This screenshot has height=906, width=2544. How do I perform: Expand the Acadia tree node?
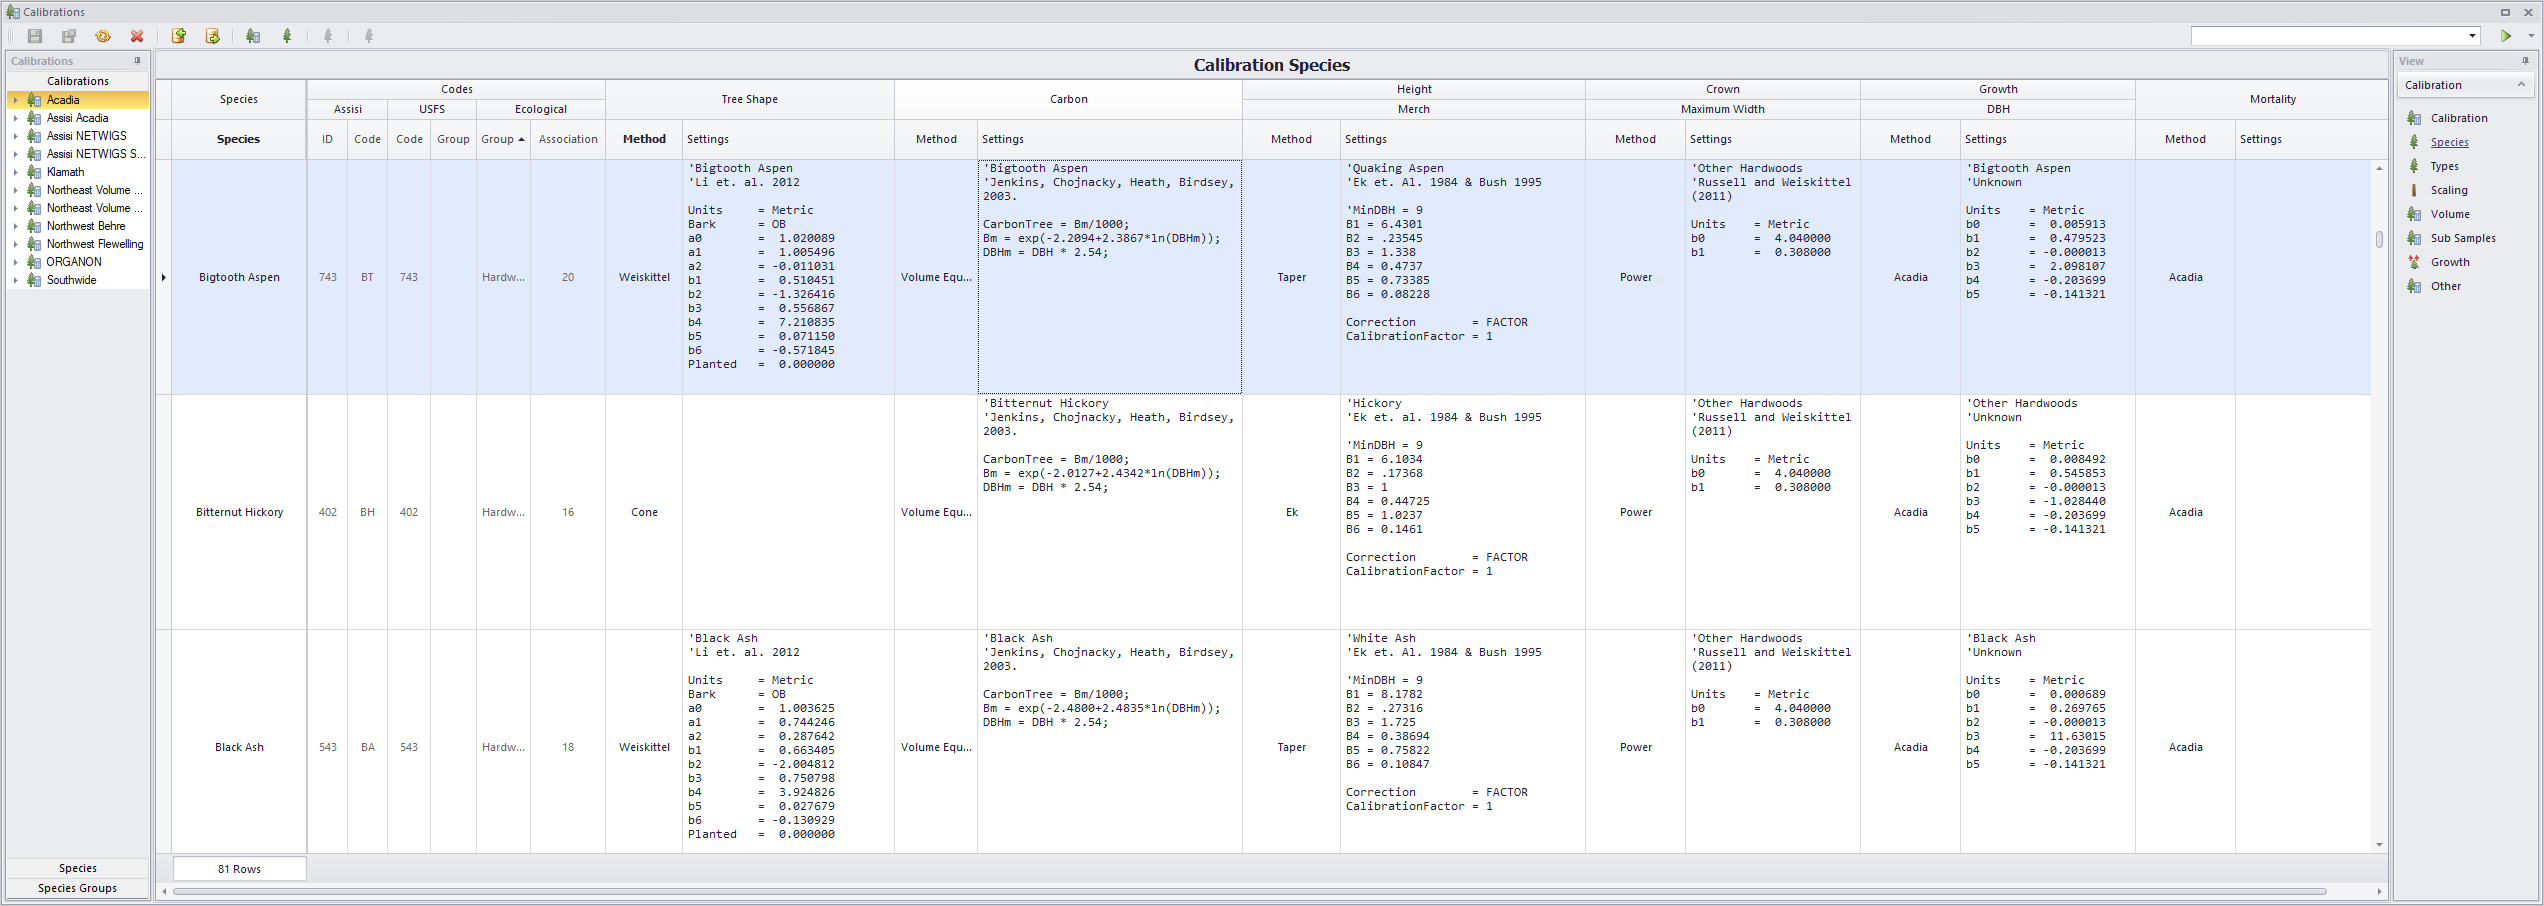point(16,100)
